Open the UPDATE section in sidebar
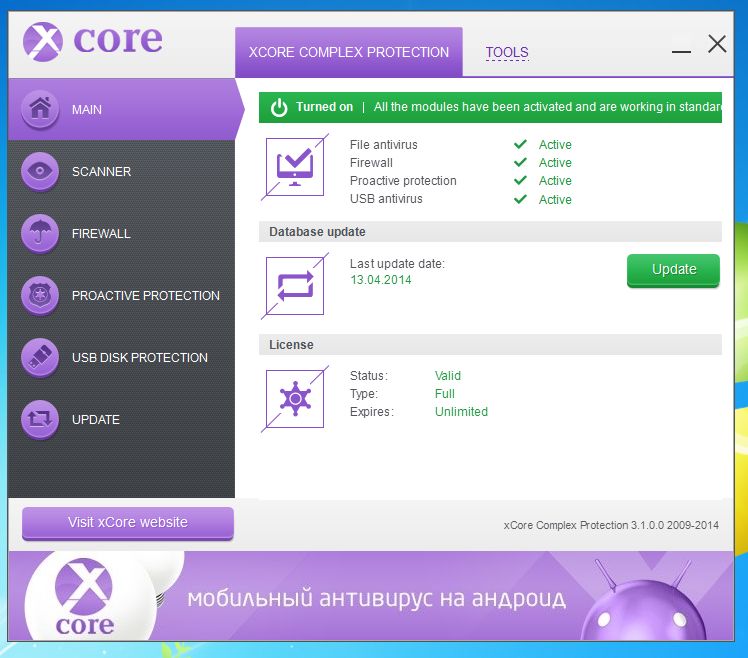 pyautogui.click(x=95, y=420)
